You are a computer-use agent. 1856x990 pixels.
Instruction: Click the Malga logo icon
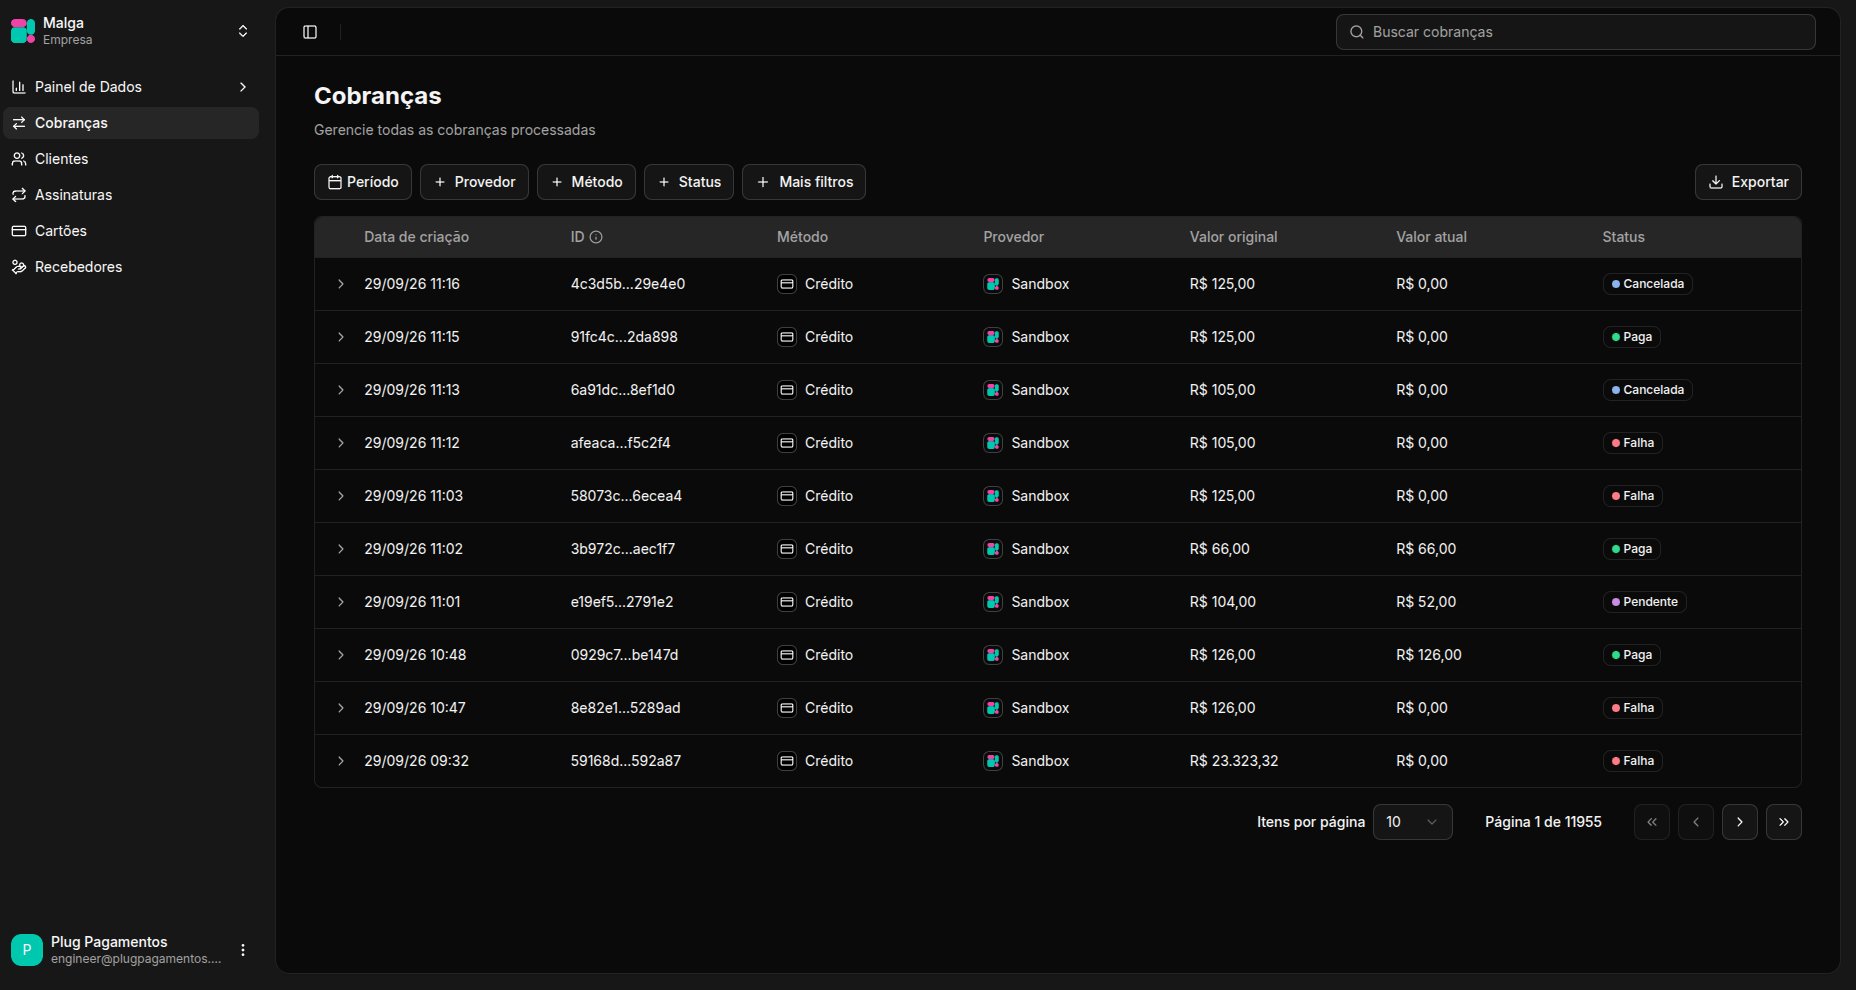tap(23, 31)
